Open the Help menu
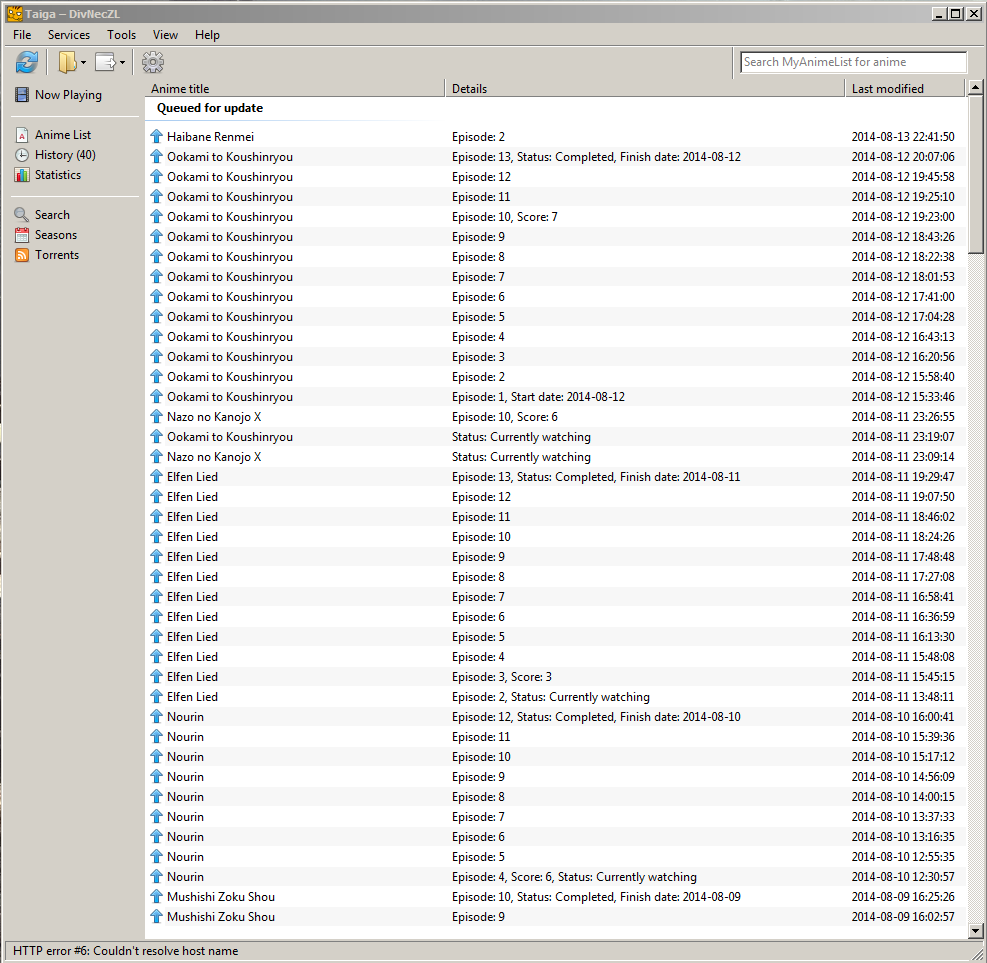The image size is (987, 963). 207,35
